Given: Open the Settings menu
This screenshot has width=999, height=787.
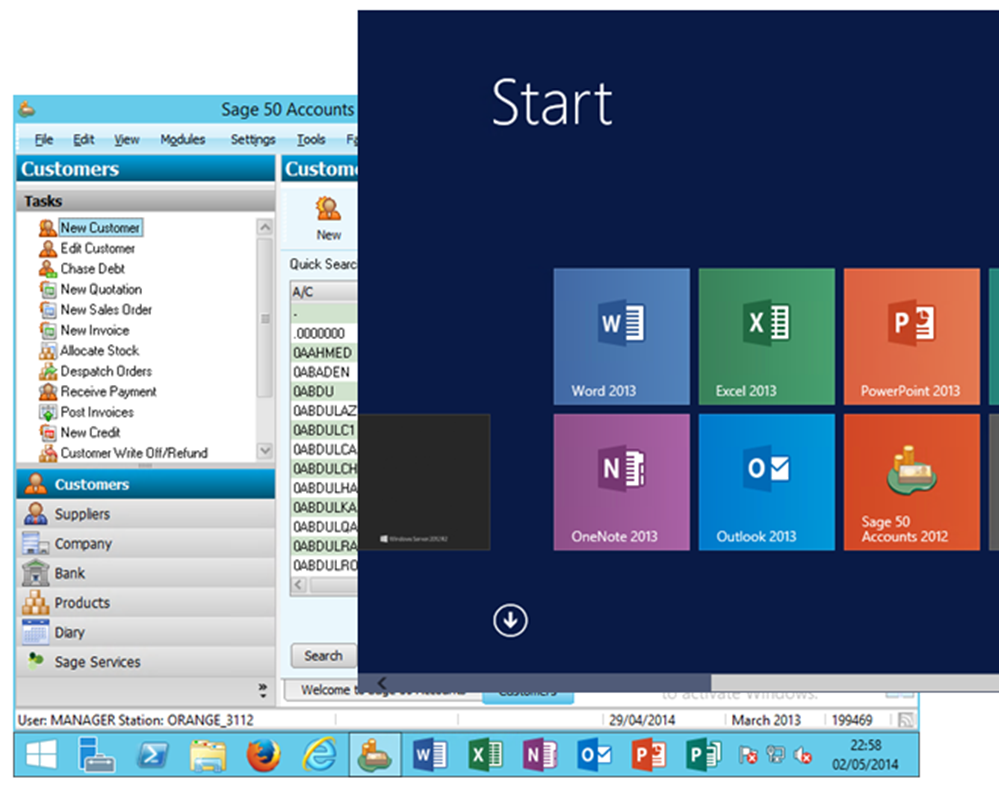Looking at the screenshot, I should pos(252,140).
